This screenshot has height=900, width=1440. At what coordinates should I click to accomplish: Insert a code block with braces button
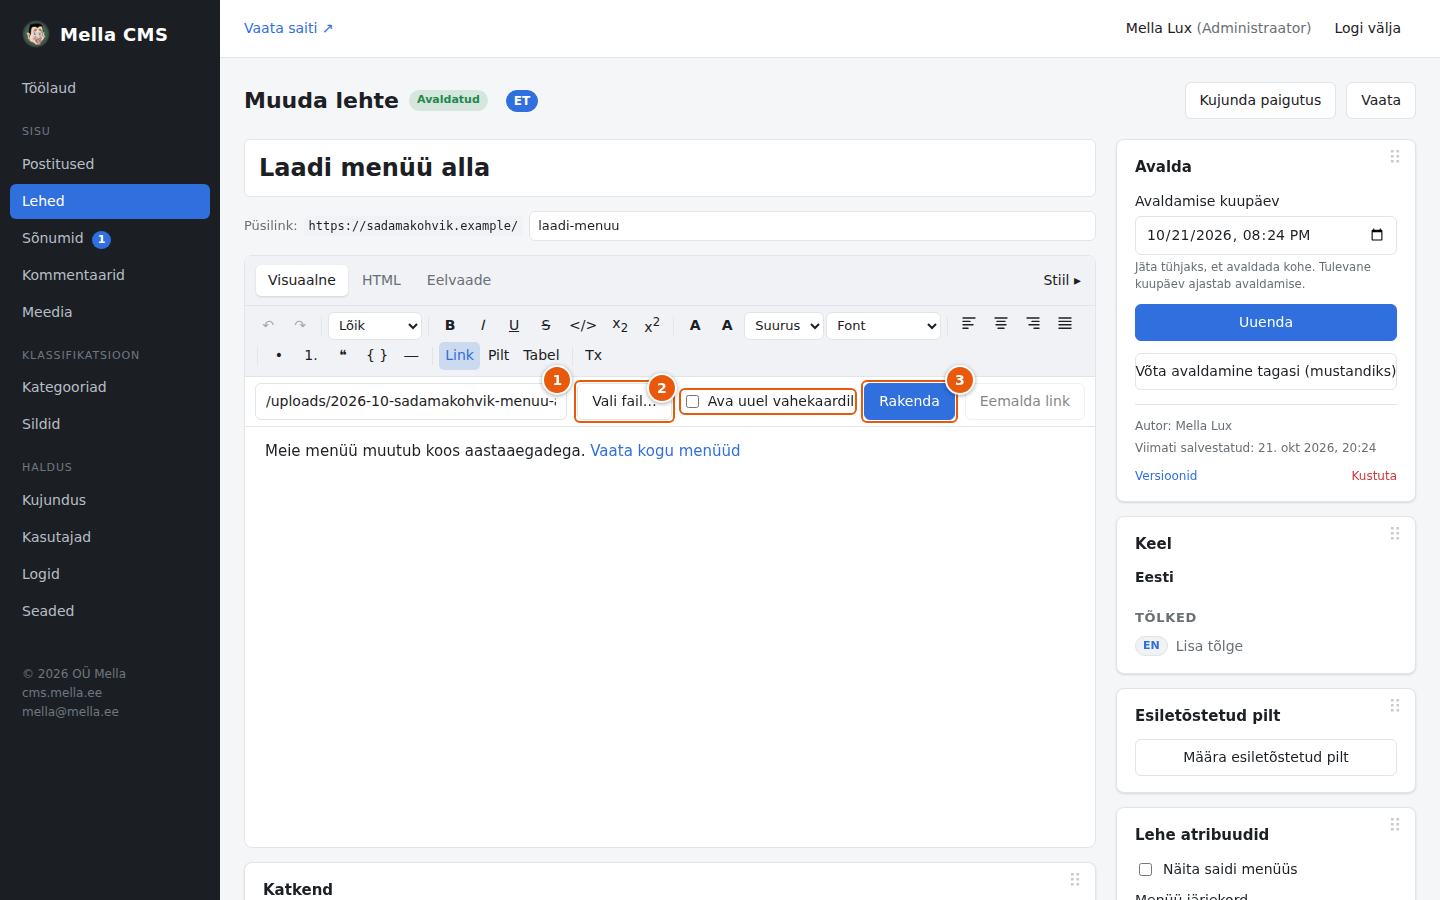[x=377, y=356]
